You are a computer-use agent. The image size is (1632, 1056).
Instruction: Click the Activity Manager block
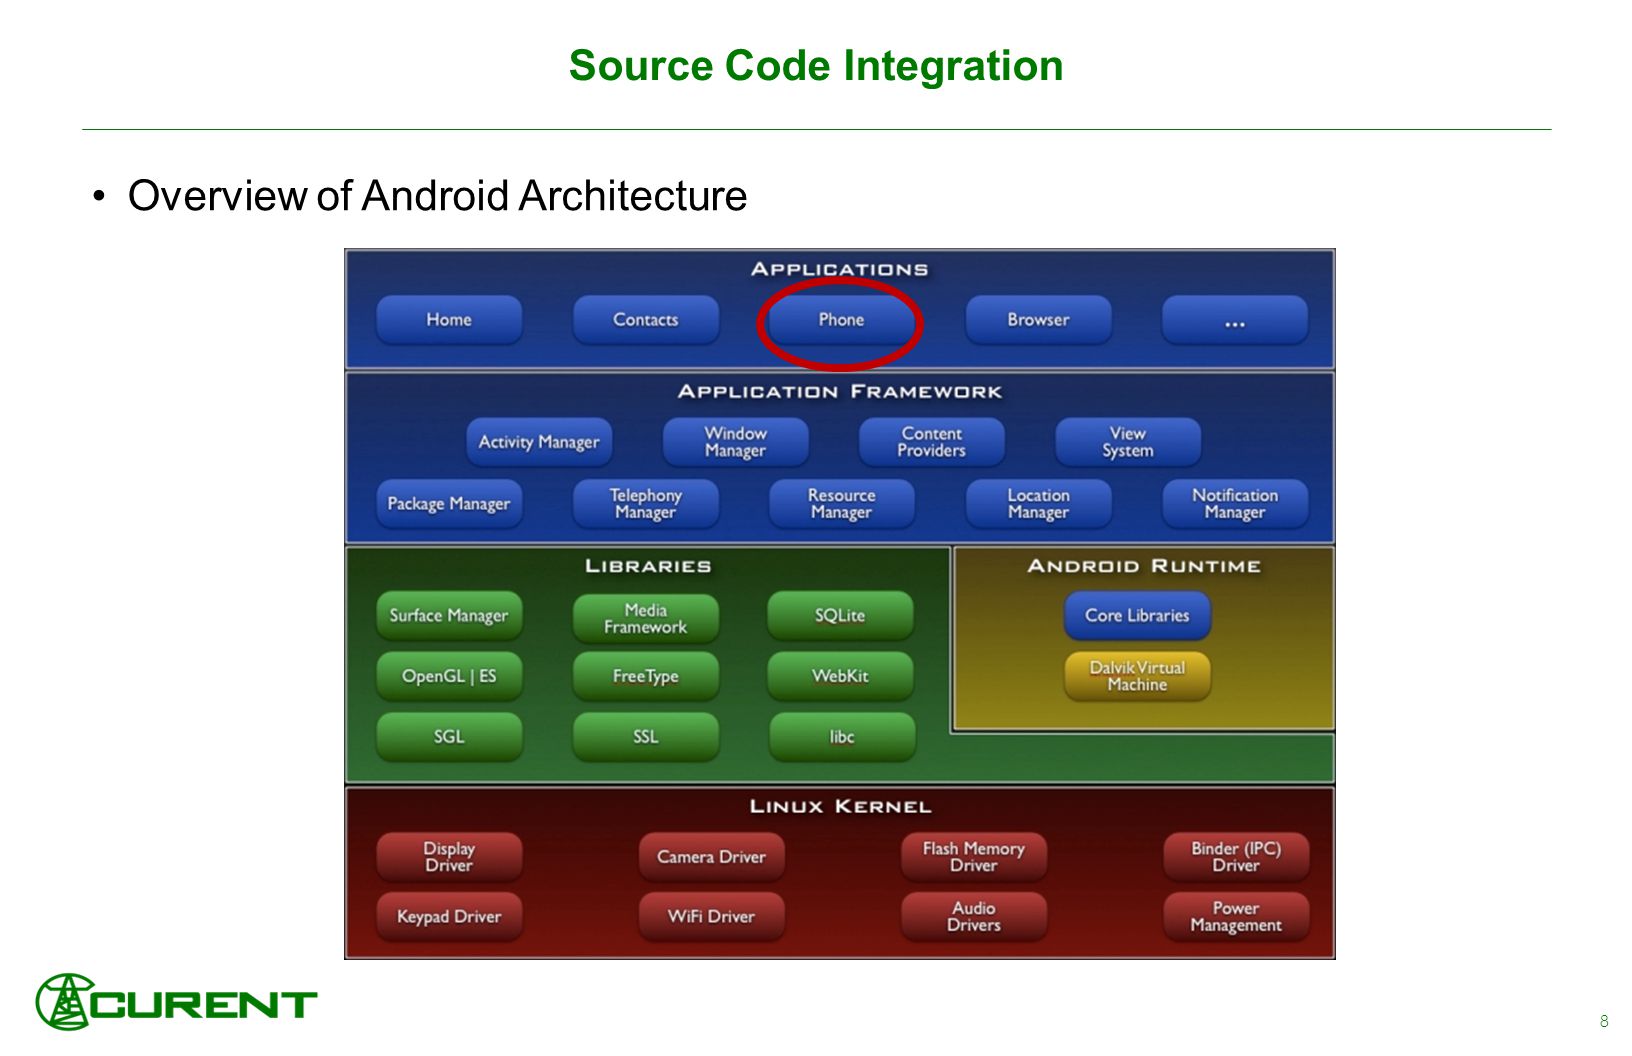[x=539, y=442]
